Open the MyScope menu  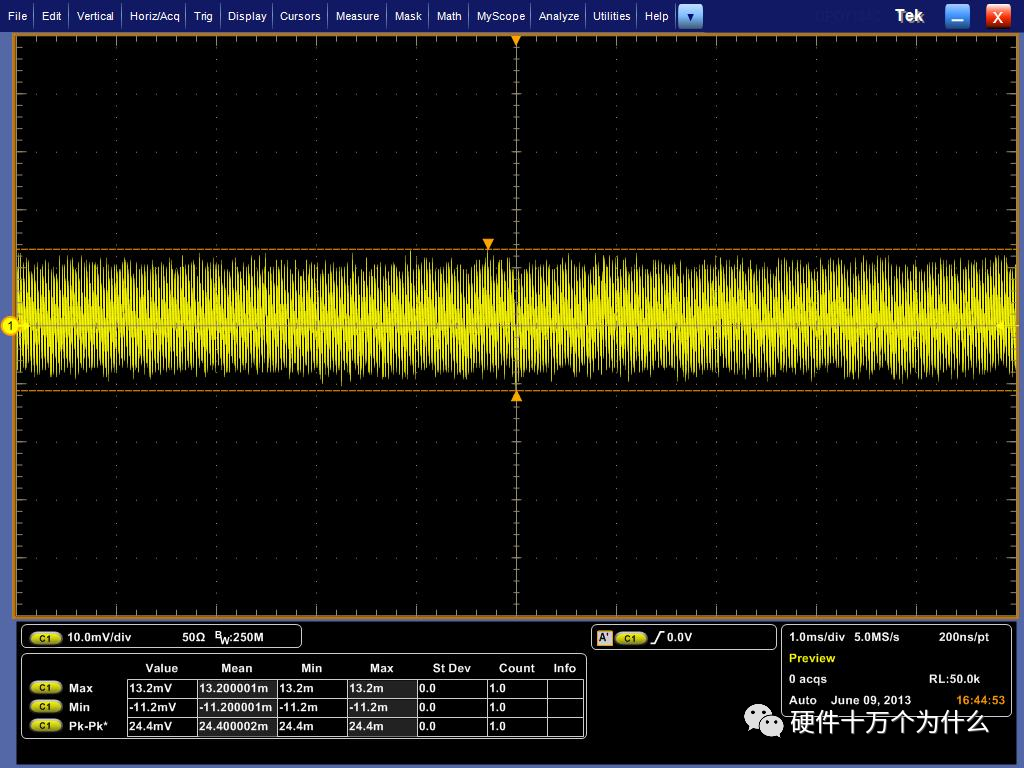pyautogui.click(x=500, y=16)
